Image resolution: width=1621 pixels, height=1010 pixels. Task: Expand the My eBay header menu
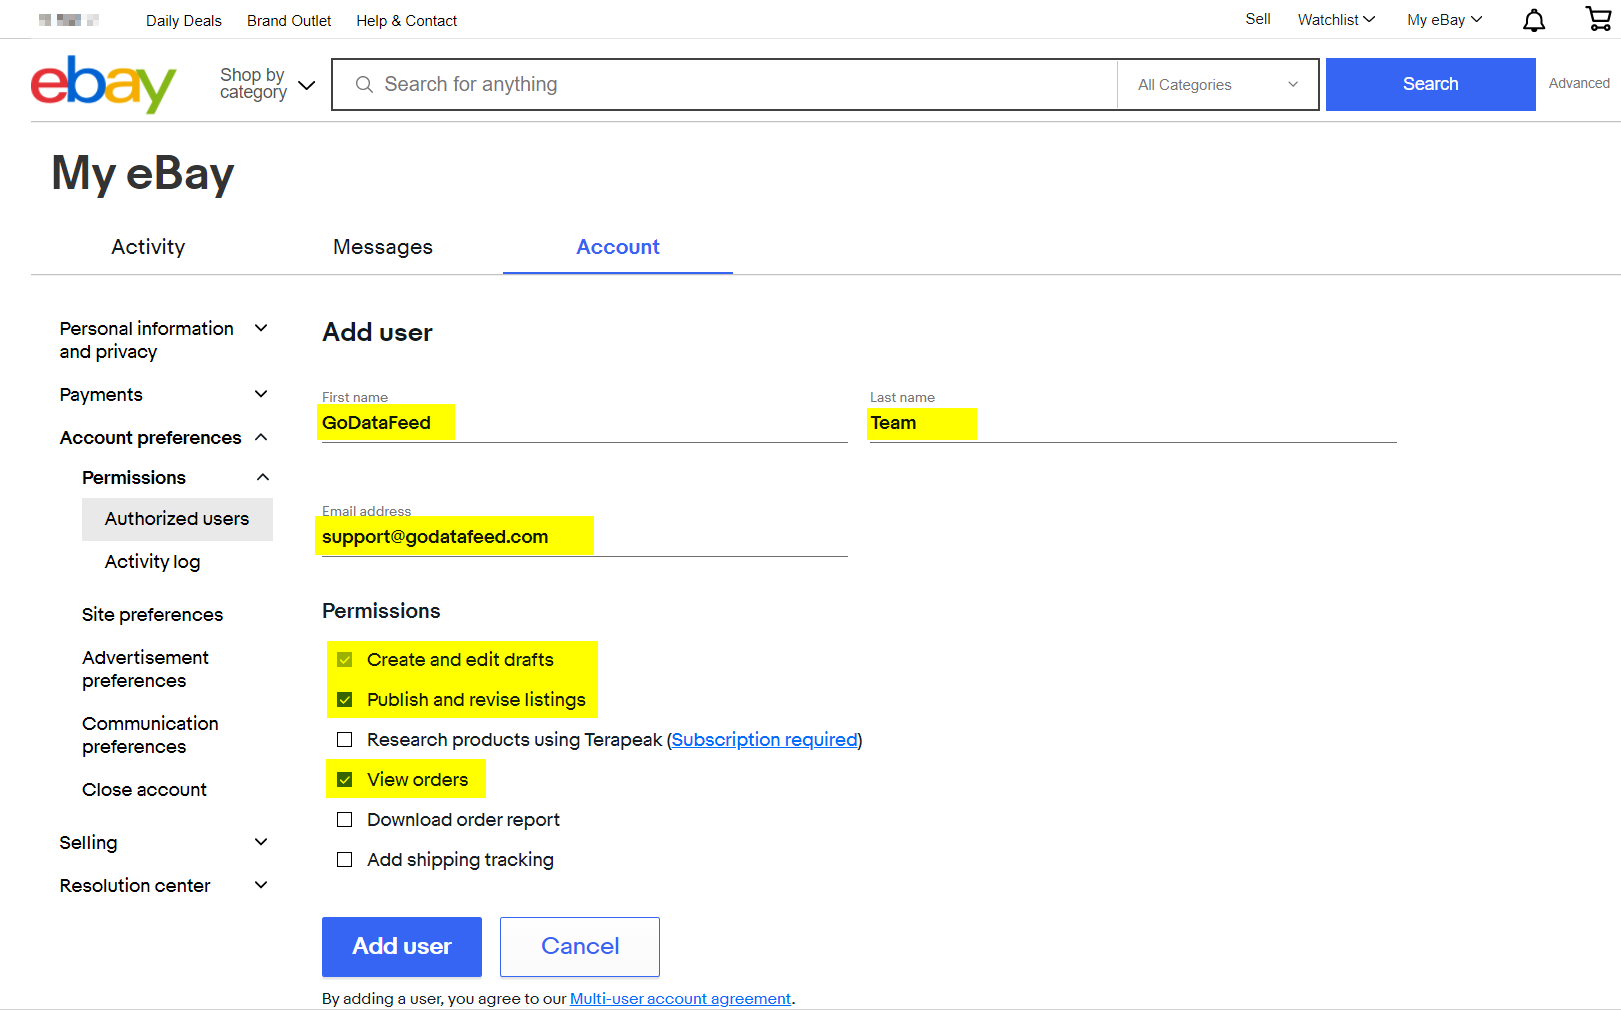pyautogui.click(x=1444, y=20)
